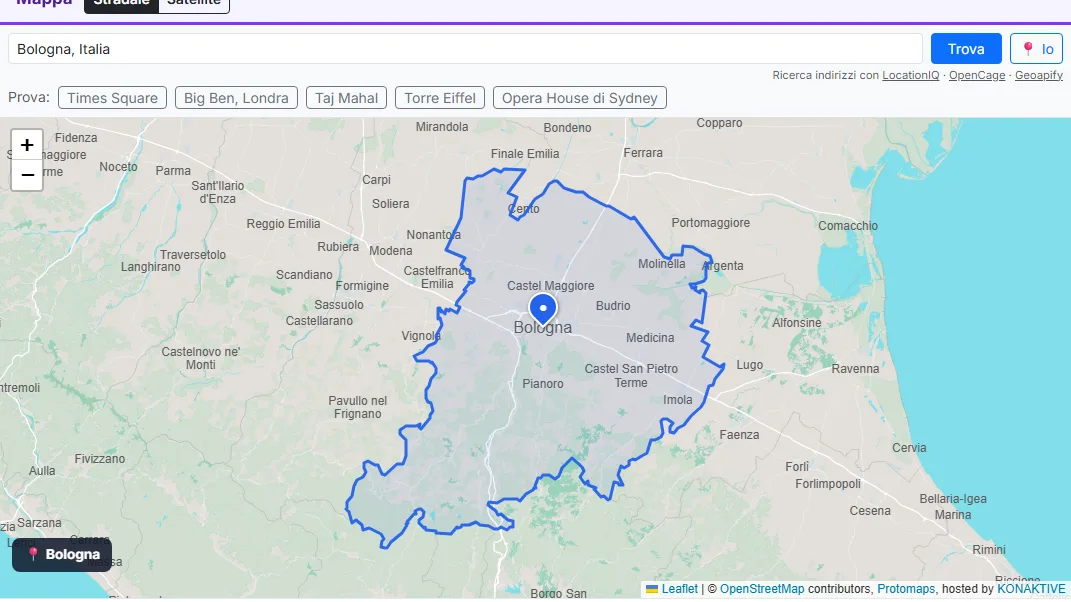Click the Lugo label on map

pyautogui.click(x=749, y=365)
